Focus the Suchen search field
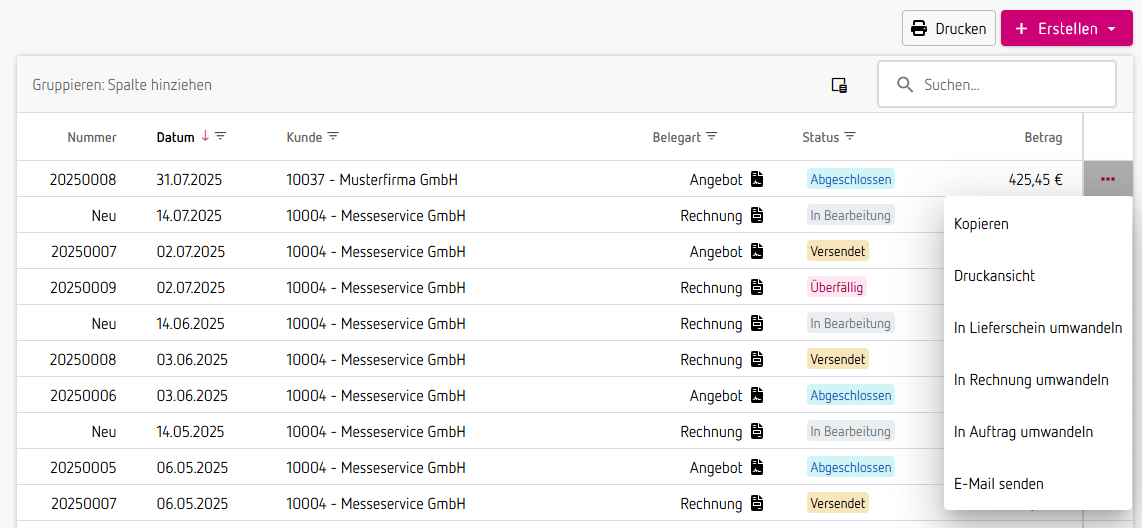The height and width of the screenshot is (528, 1142). coord(996,84)
